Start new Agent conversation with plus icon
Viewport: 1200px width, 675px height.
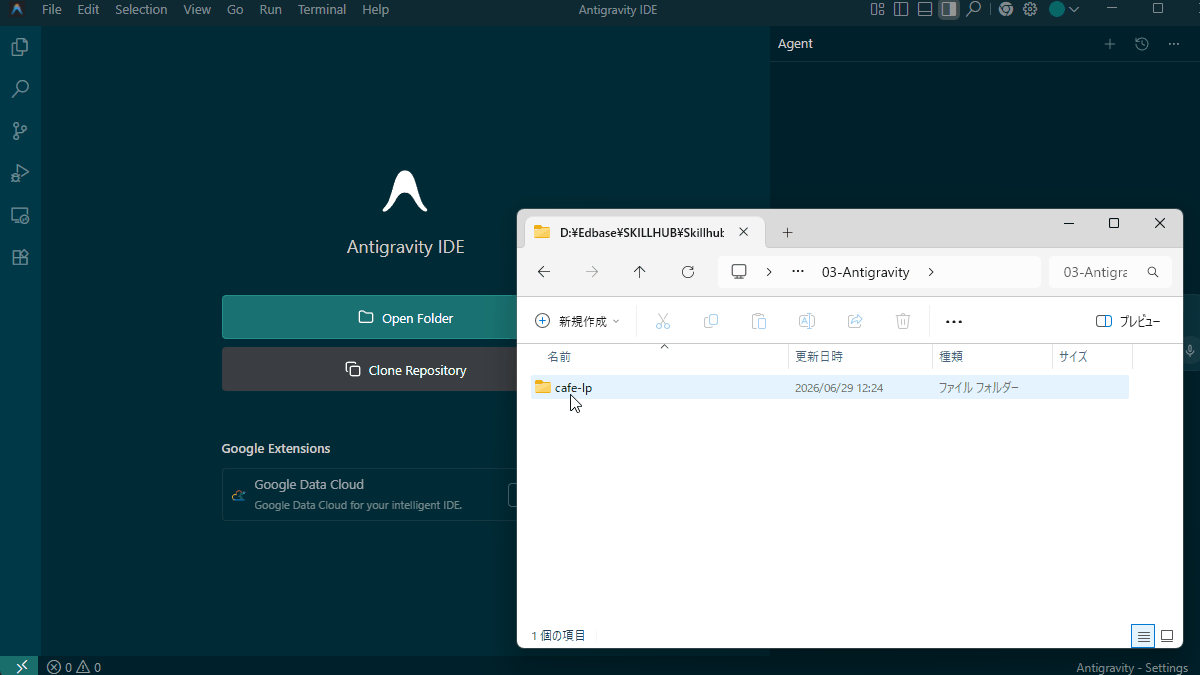pyautogui.click(x=1109, y=44)
